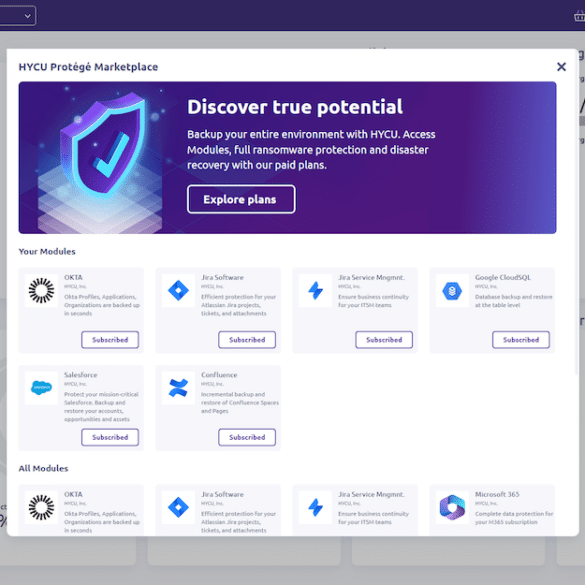Screen dimensions: 585x585
Task: Click the OKTA logo under Your Modules
Action: [x=41, y=290]
